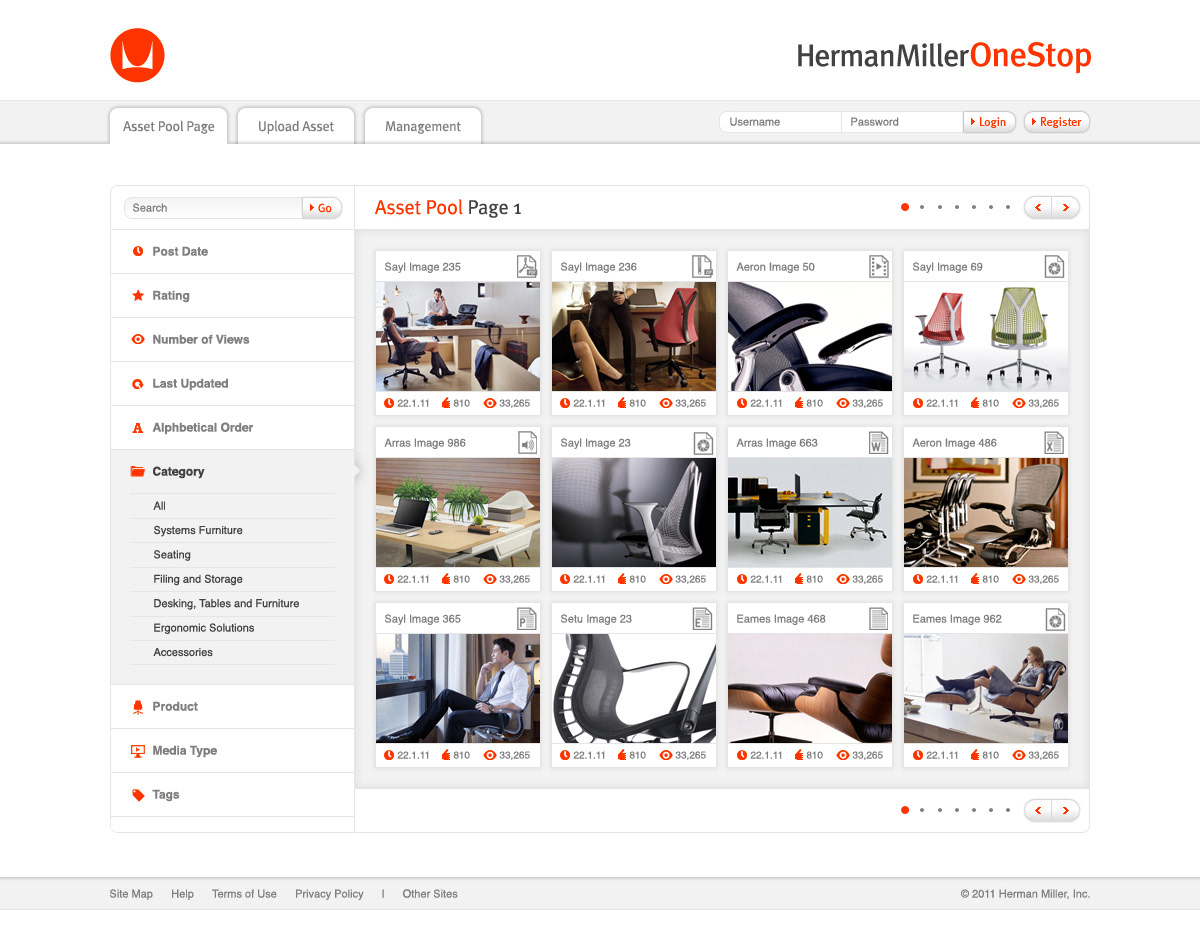
Task: Click views eye icon on Aeron Image 50
Action: point(843,403)
